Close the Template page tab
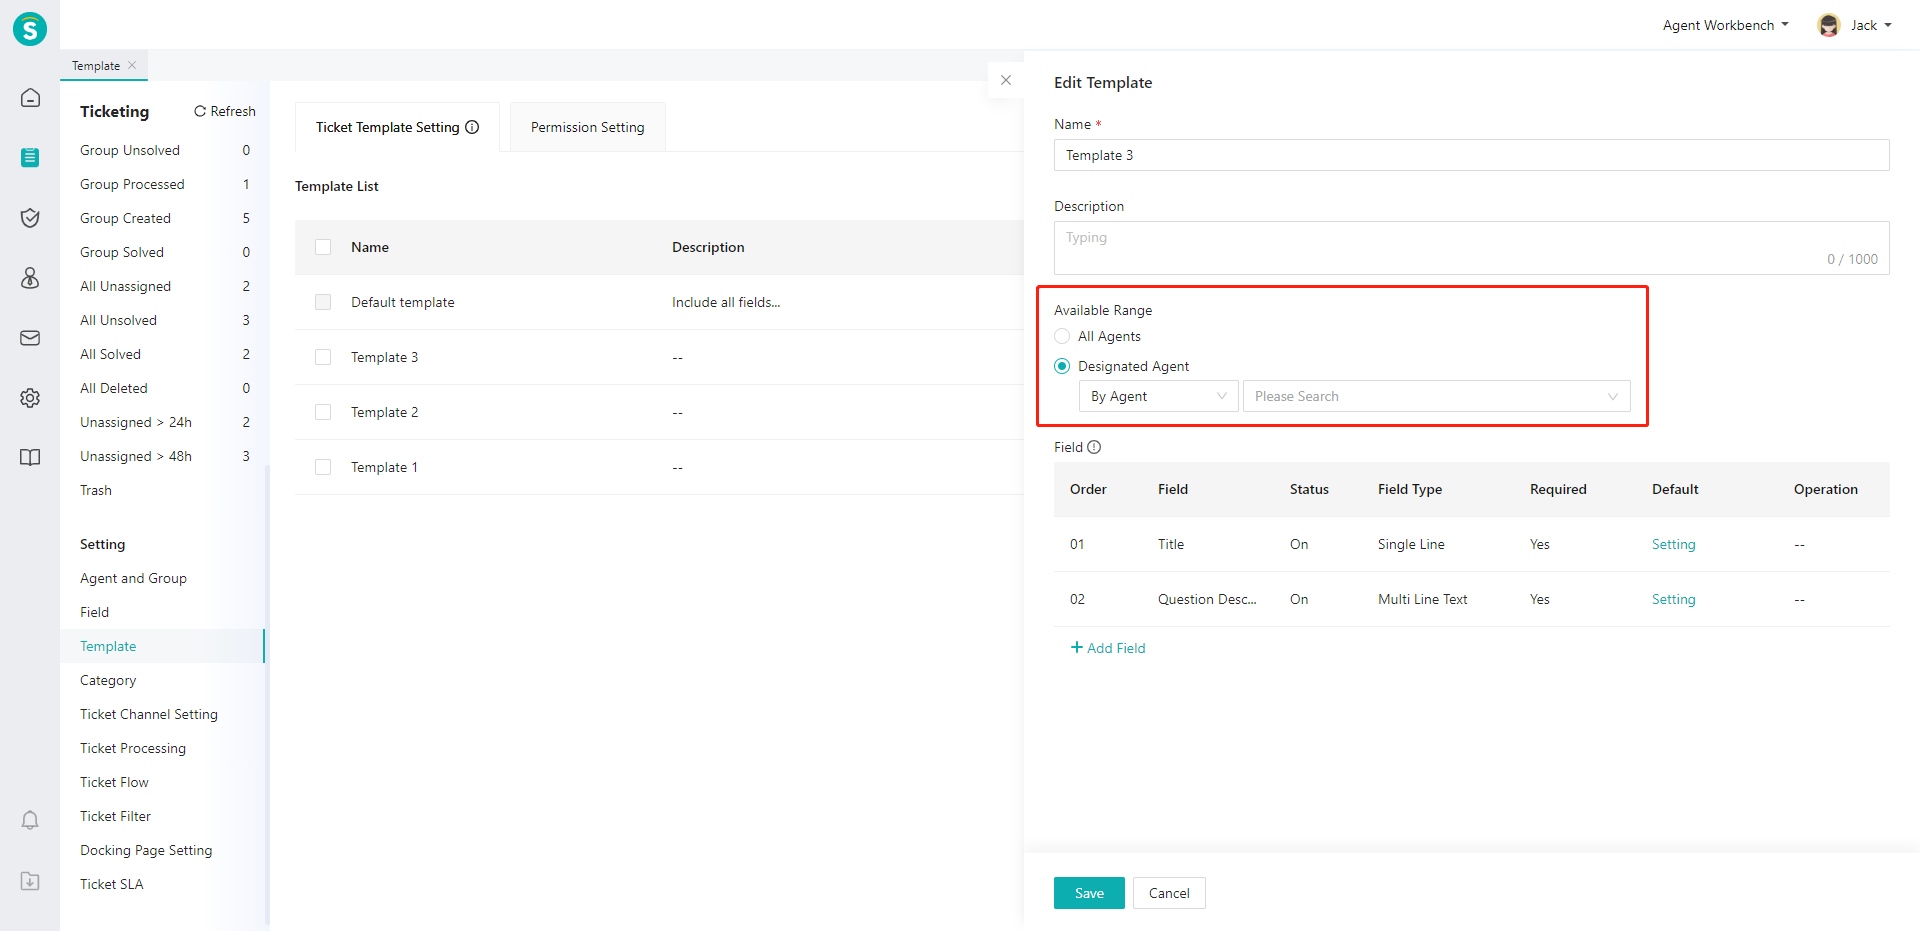The height and width of the screenshot is (931, 1920). [x=132, y=65]
